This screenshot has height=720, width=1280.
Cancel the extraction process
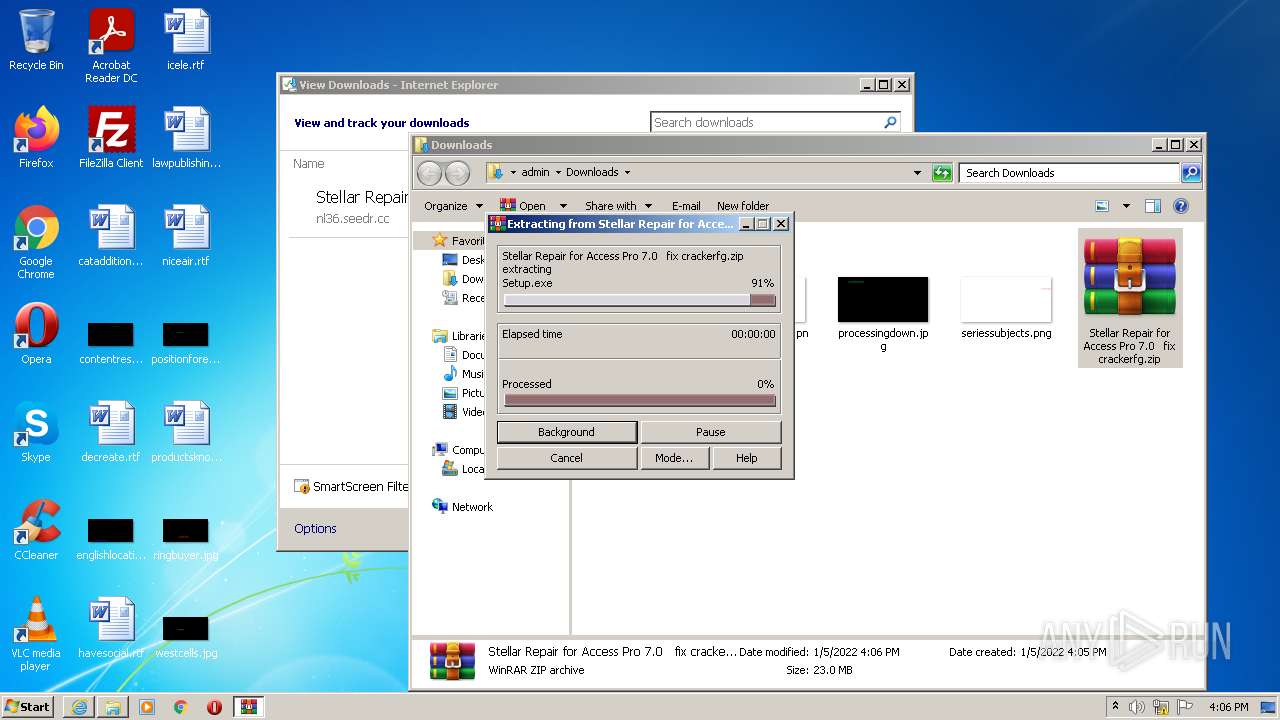coord(566,458)
